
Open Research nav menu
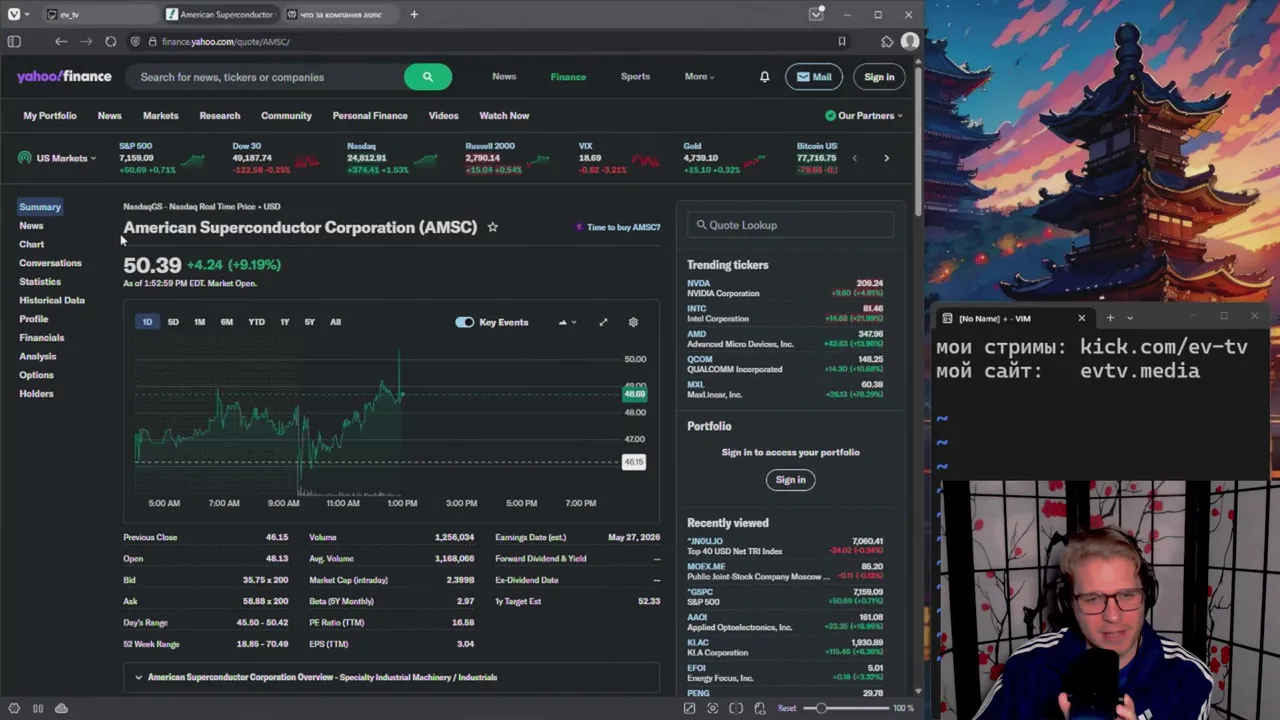point(220,116)
